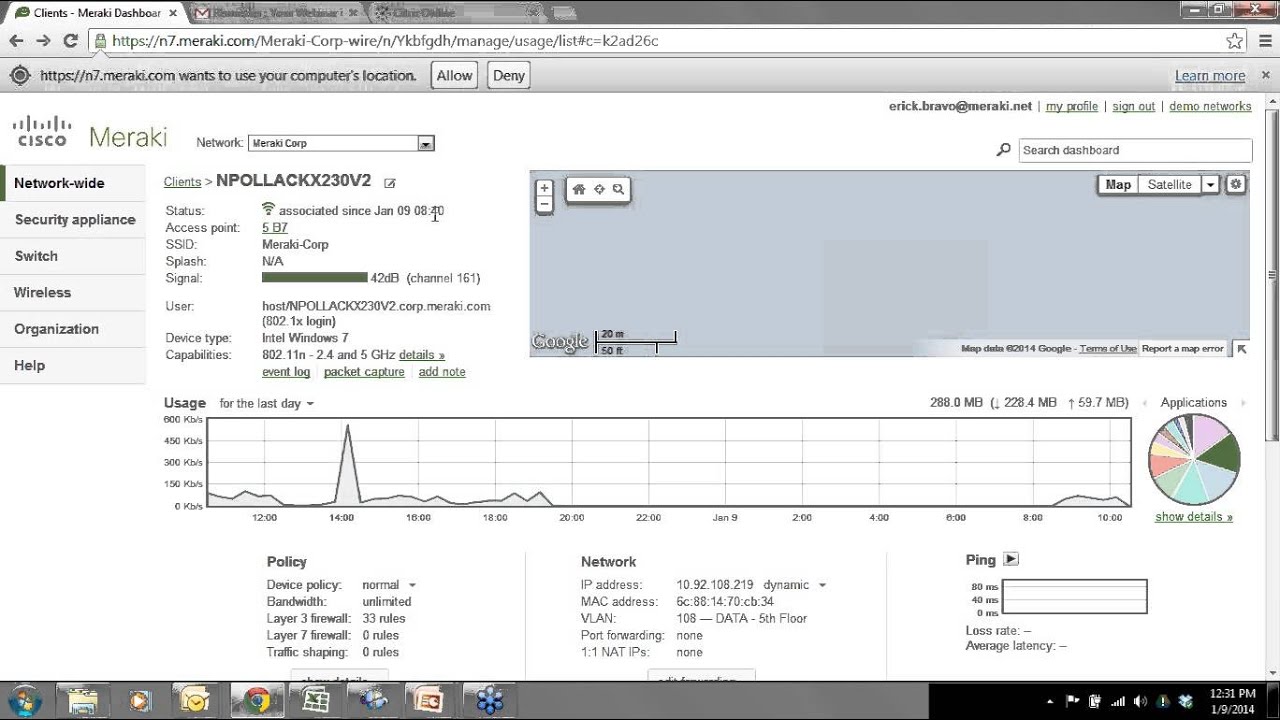Open Chrome menu
Screen dimensions: 1280x720
pos(1265,41)
